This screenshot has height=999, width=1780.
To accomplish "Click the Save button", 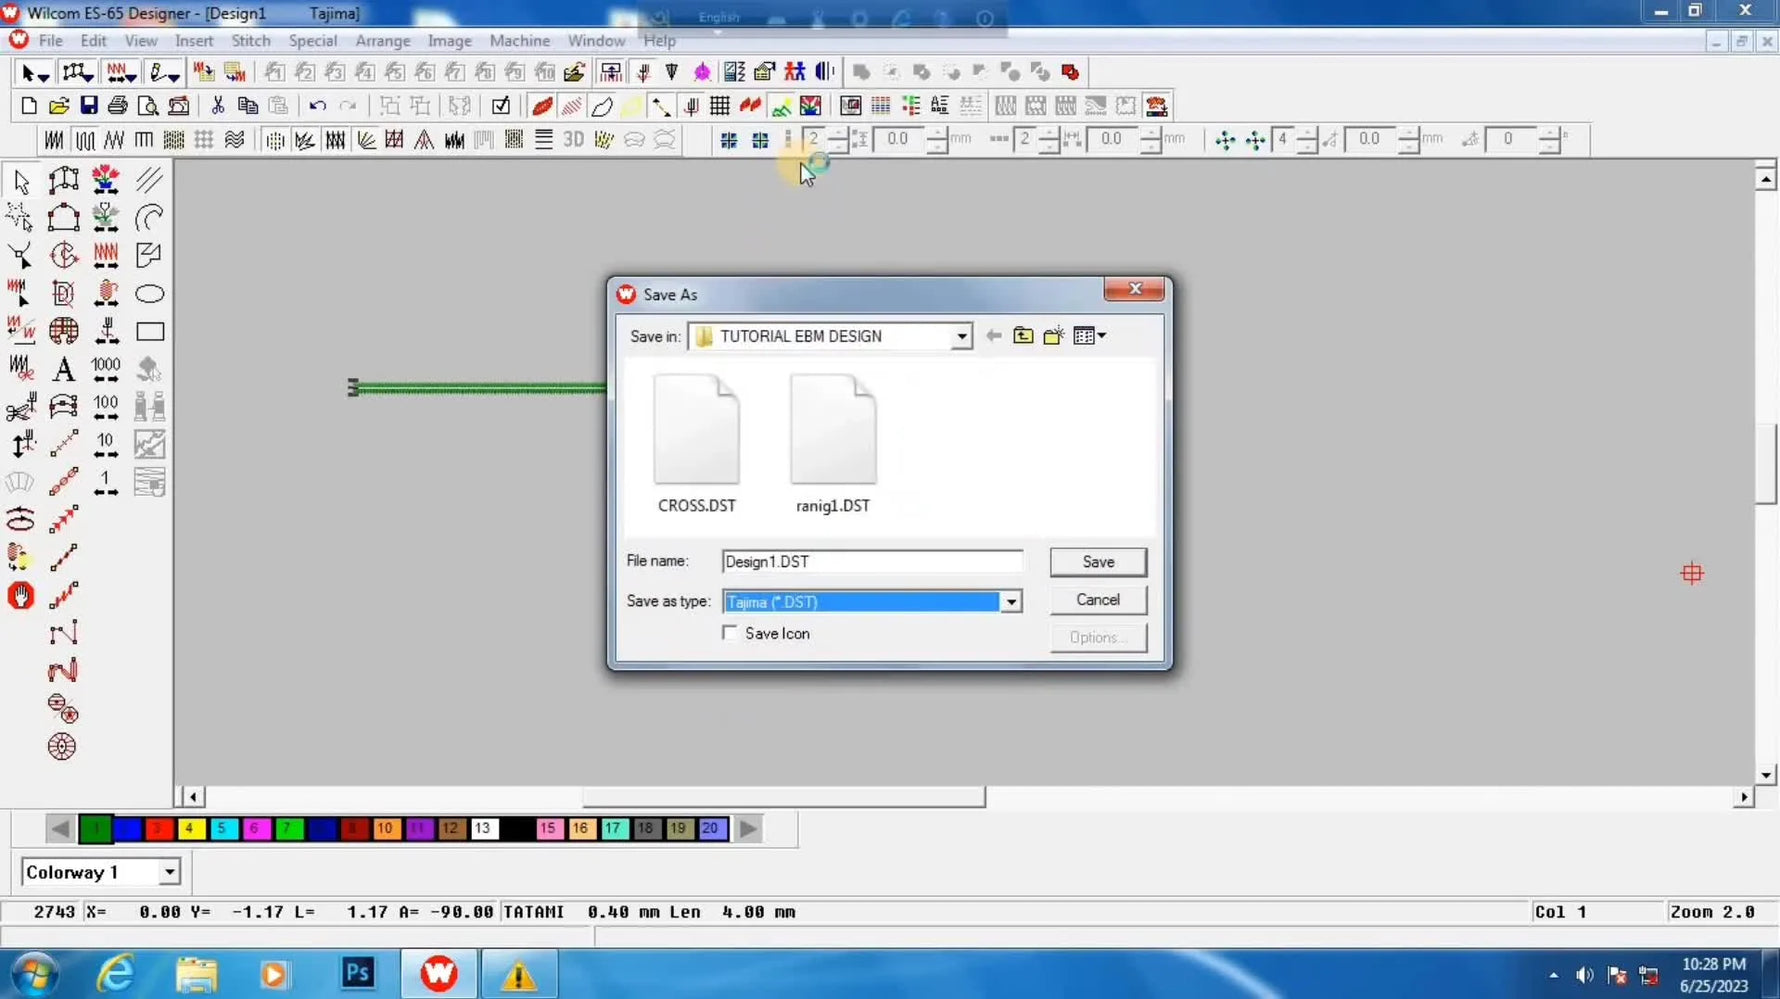I will pos(1098,562).
